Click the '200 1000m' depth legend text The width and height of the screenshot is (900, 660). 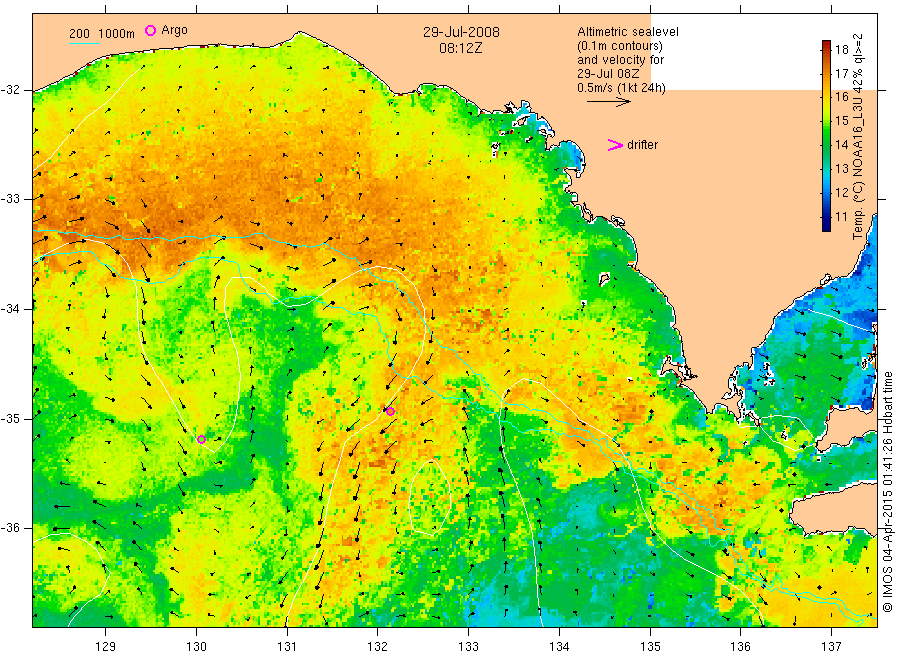pos(102,34)
